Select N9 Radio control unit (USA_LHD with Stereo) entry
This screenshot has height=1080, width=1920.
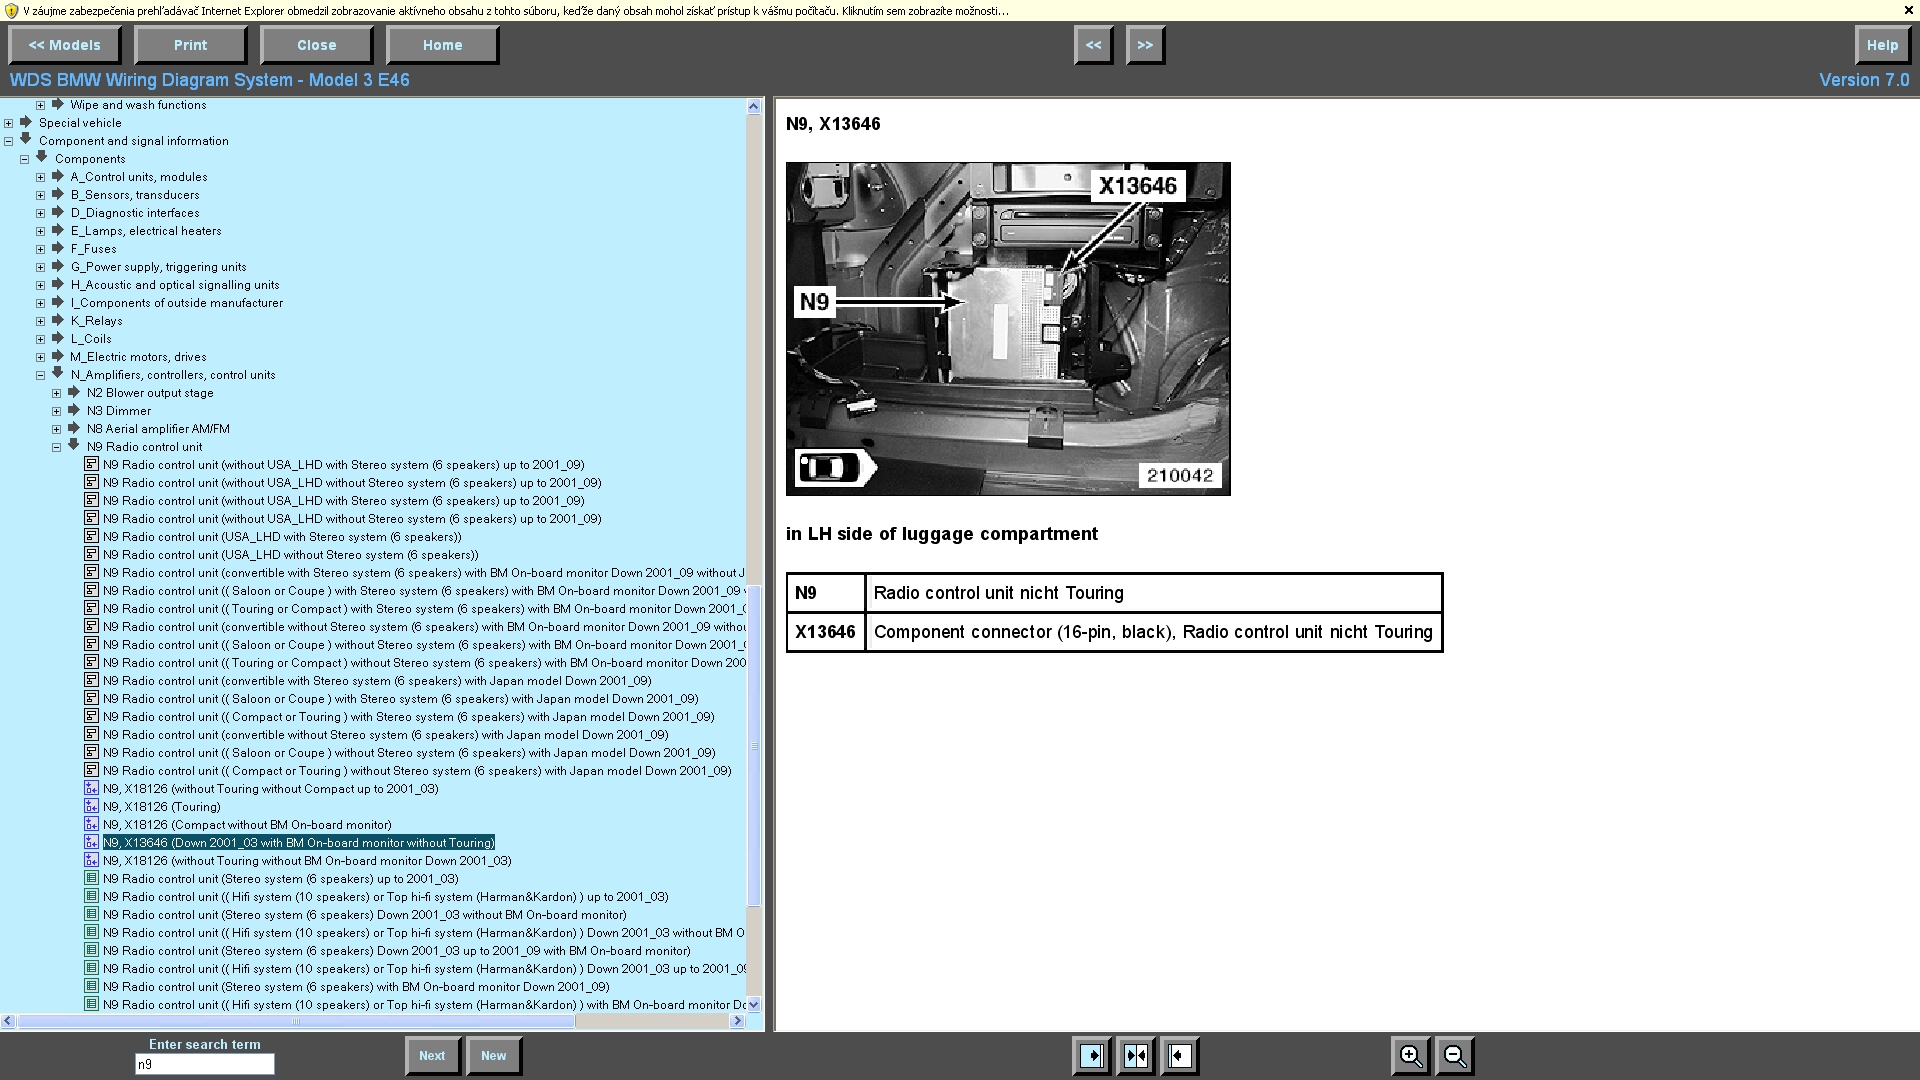pyautogui.click(x=281, y=537)
